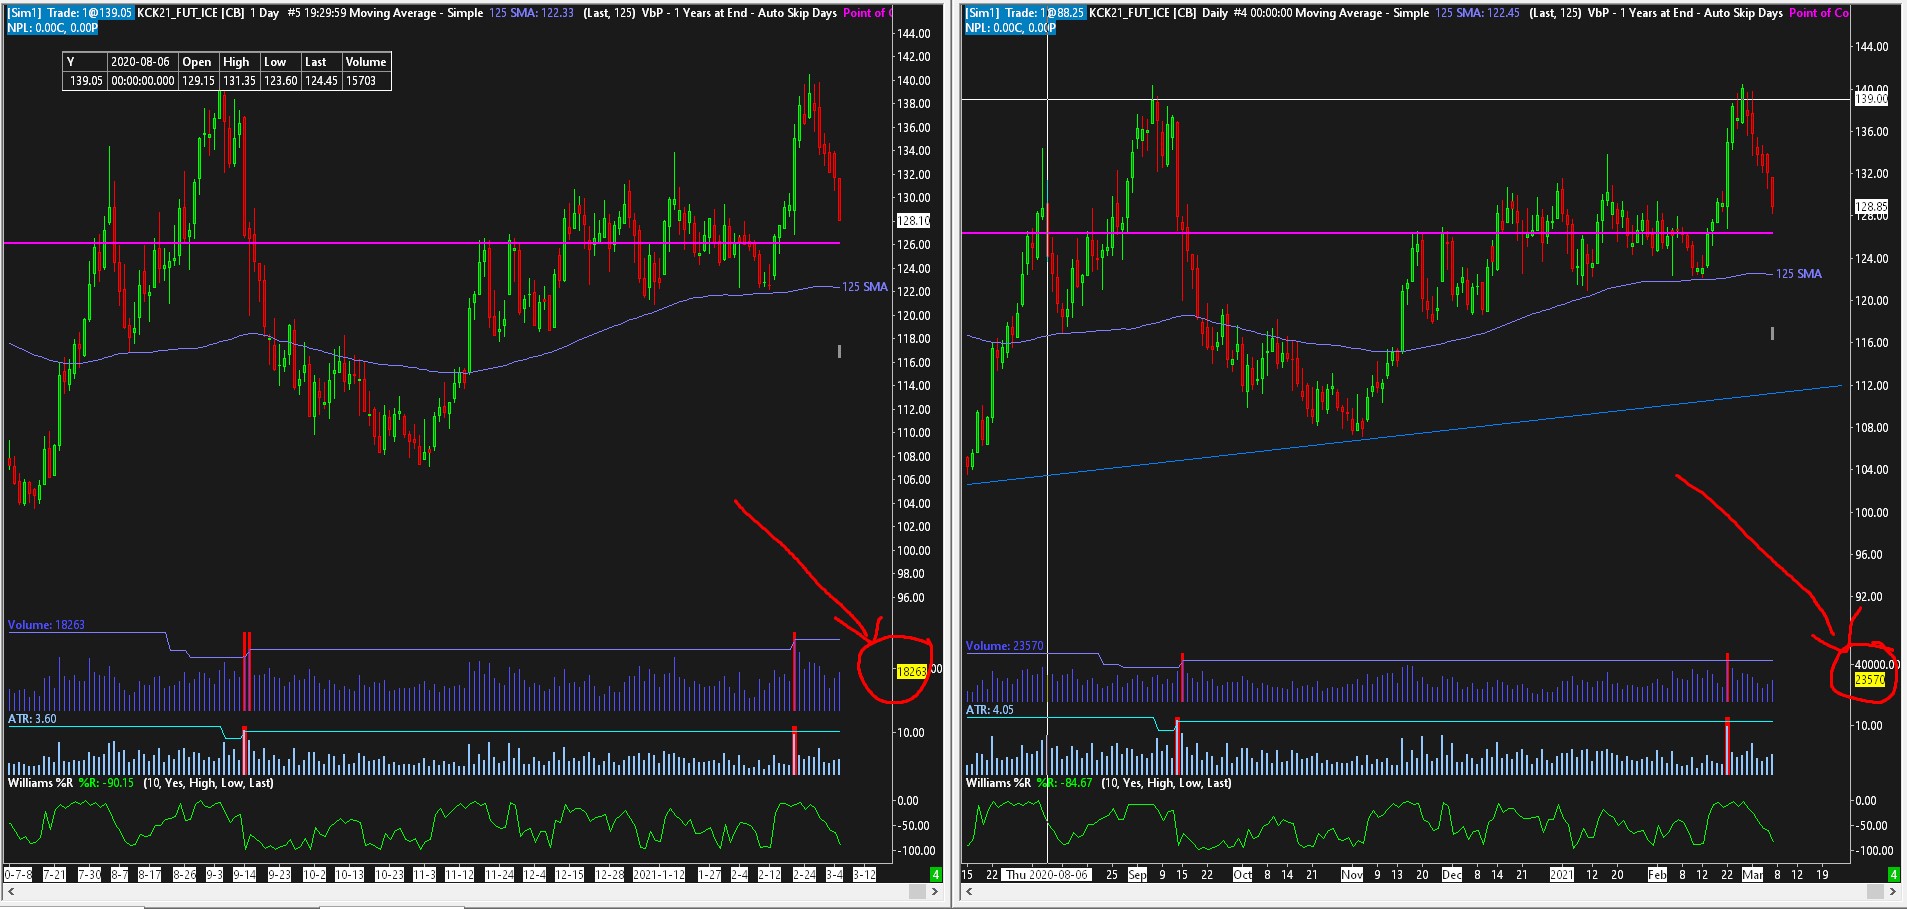The height and width of the screenshot is (909, 1907).
Task: Click the 'Volume: 23570' study label
Action: click(1004, 646)
